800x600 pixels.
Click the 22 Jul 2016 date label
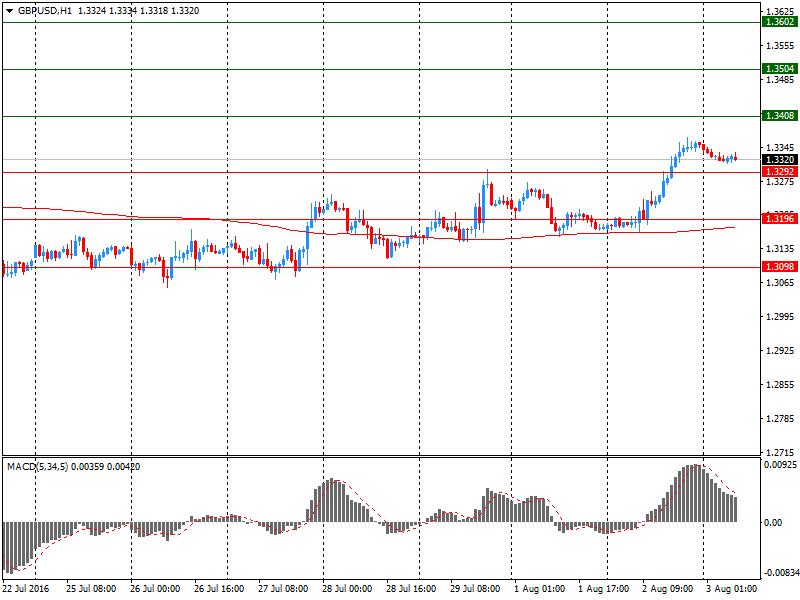(x=26, y=588)
